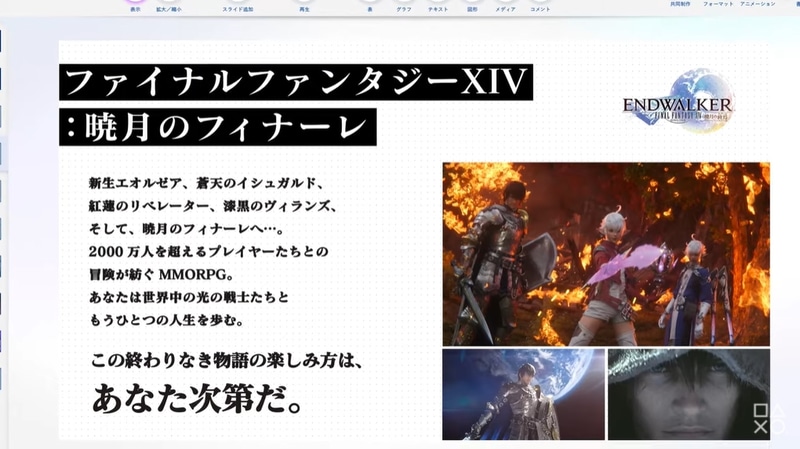
Task: Insert a table using 表
Action: [370, 7]
